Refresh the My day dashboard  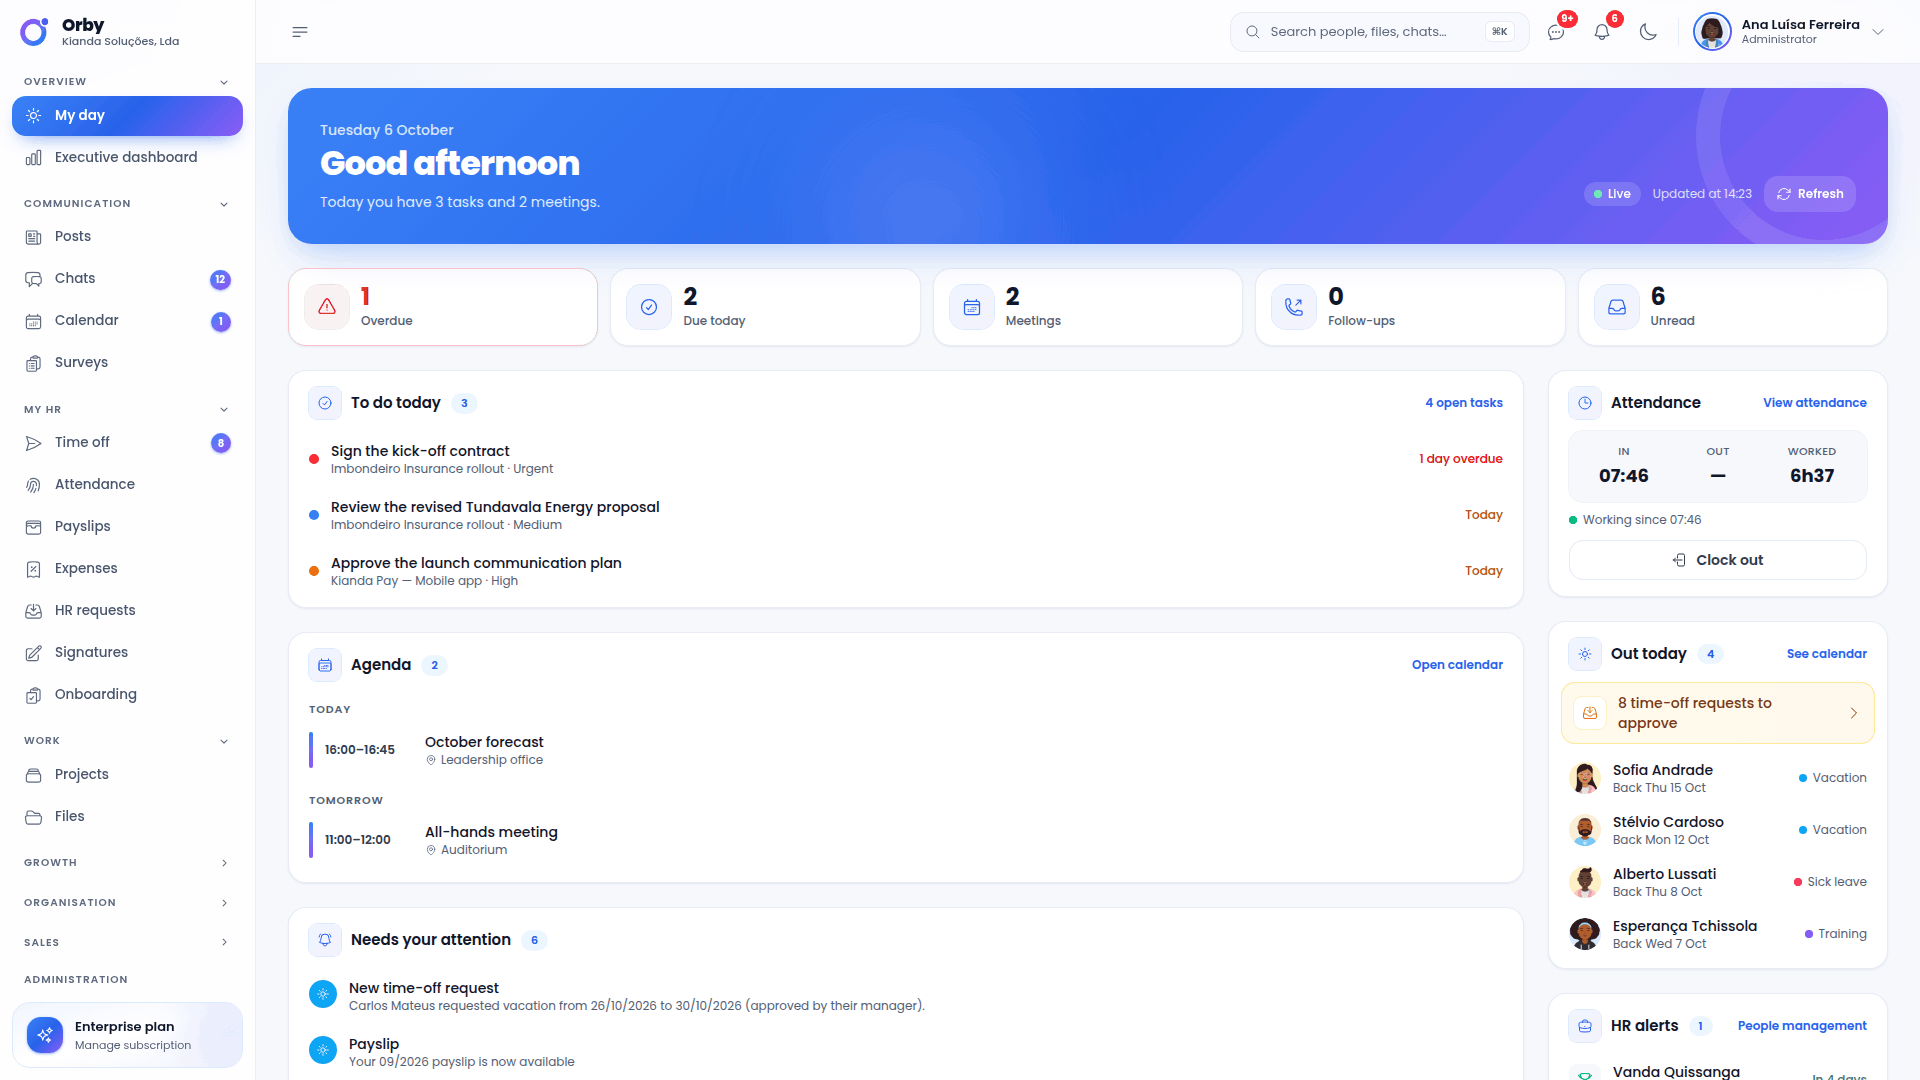1809,194
